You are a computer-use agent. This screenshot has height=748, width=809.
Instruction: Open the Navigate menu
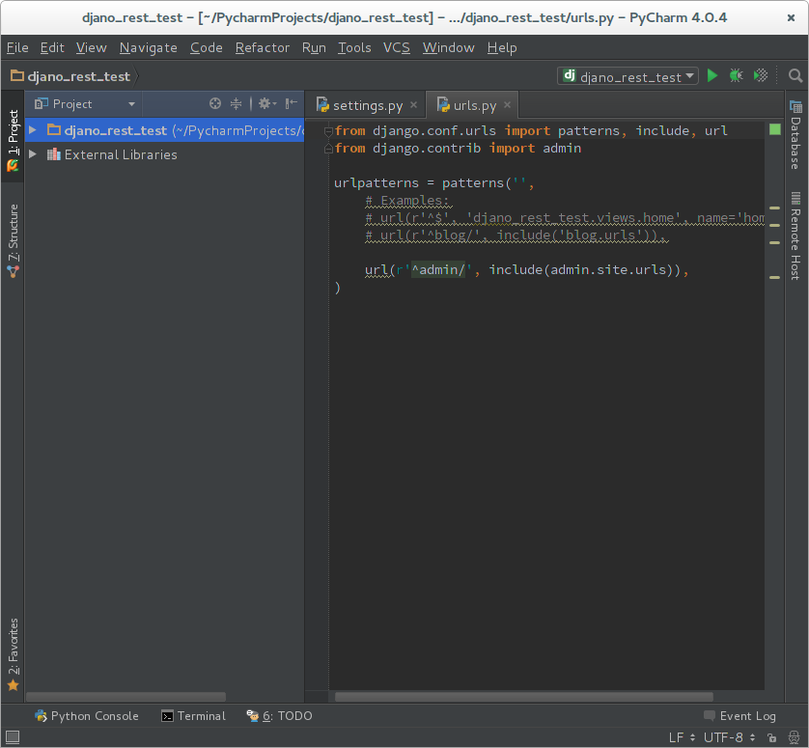(148, 47)
